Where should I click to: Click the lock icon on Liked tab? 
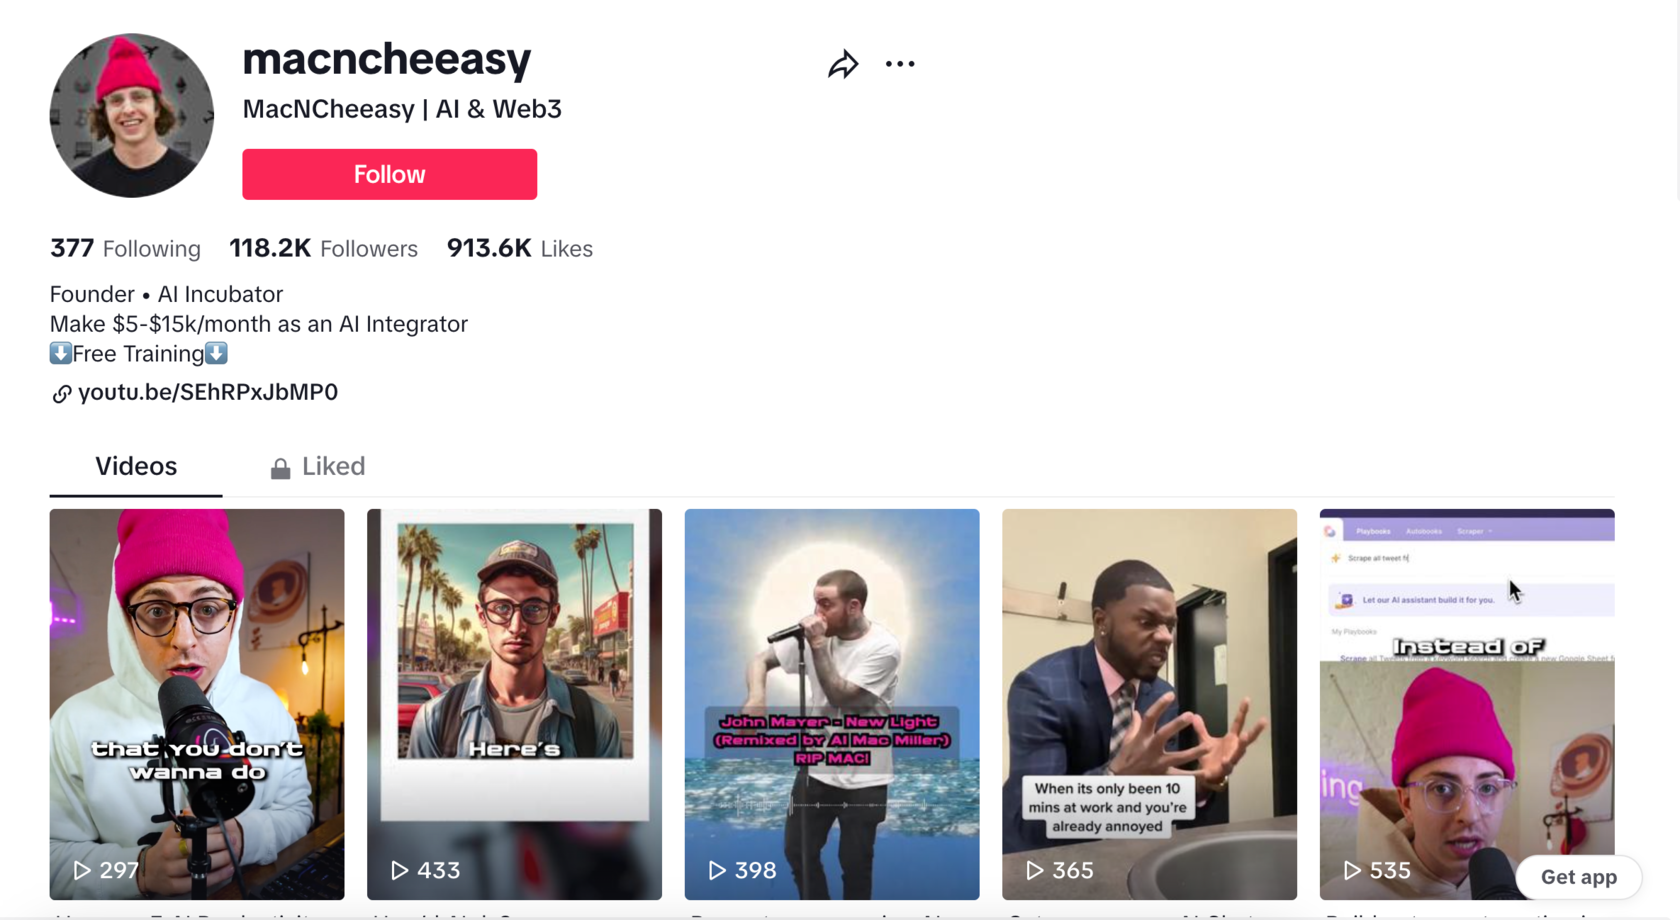coord(280,468)
